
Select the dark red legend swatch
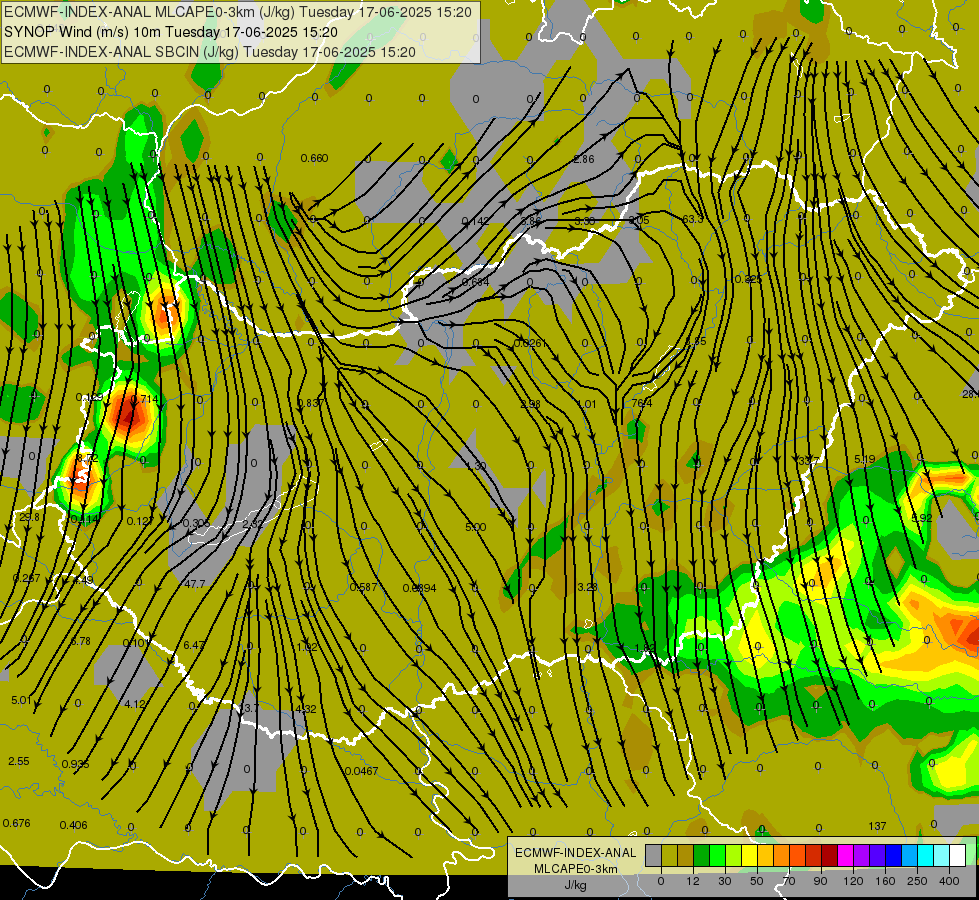(x=830, y=856)
